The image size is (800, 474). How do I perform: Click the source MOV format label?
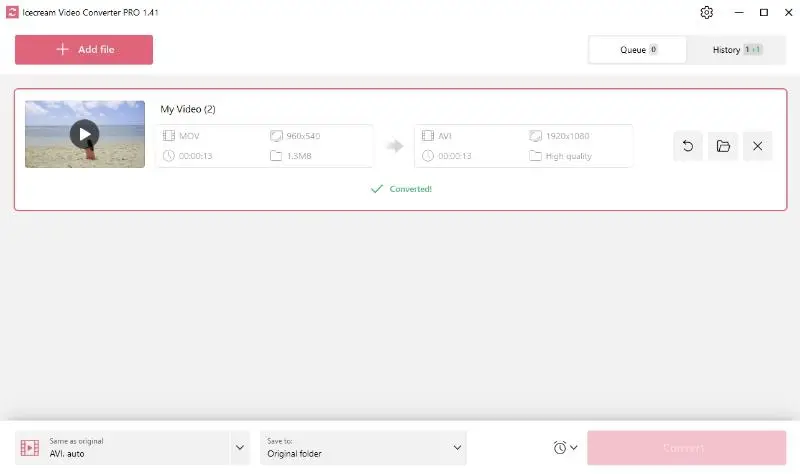point(189,136)
